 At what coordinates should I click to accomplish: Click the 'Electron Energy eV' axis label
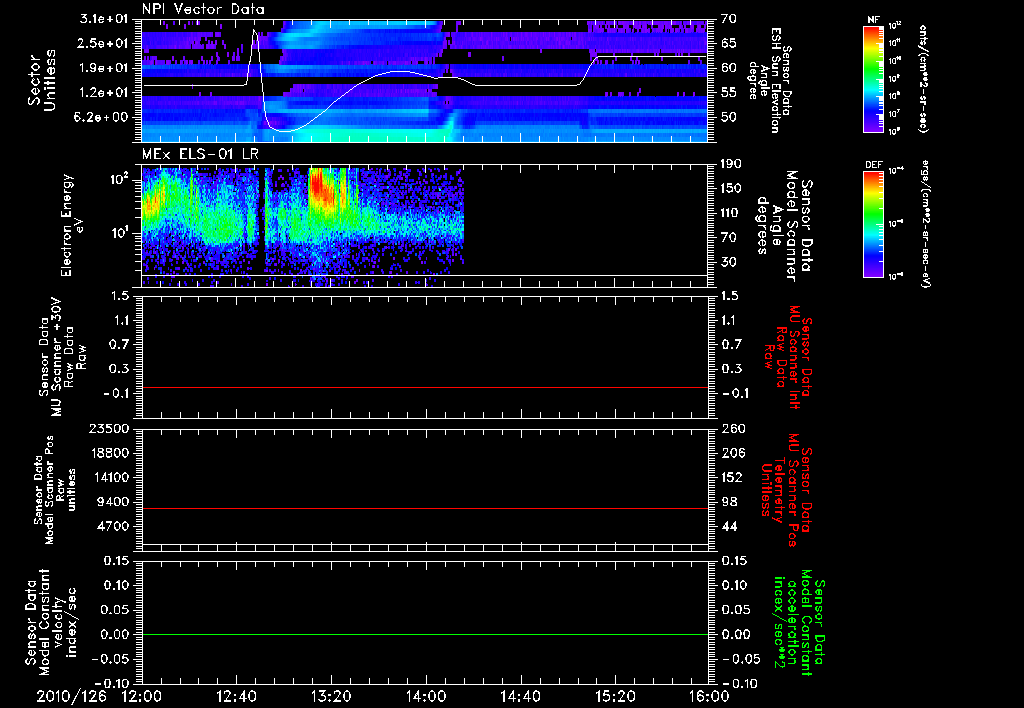click(x=73, y=225)
